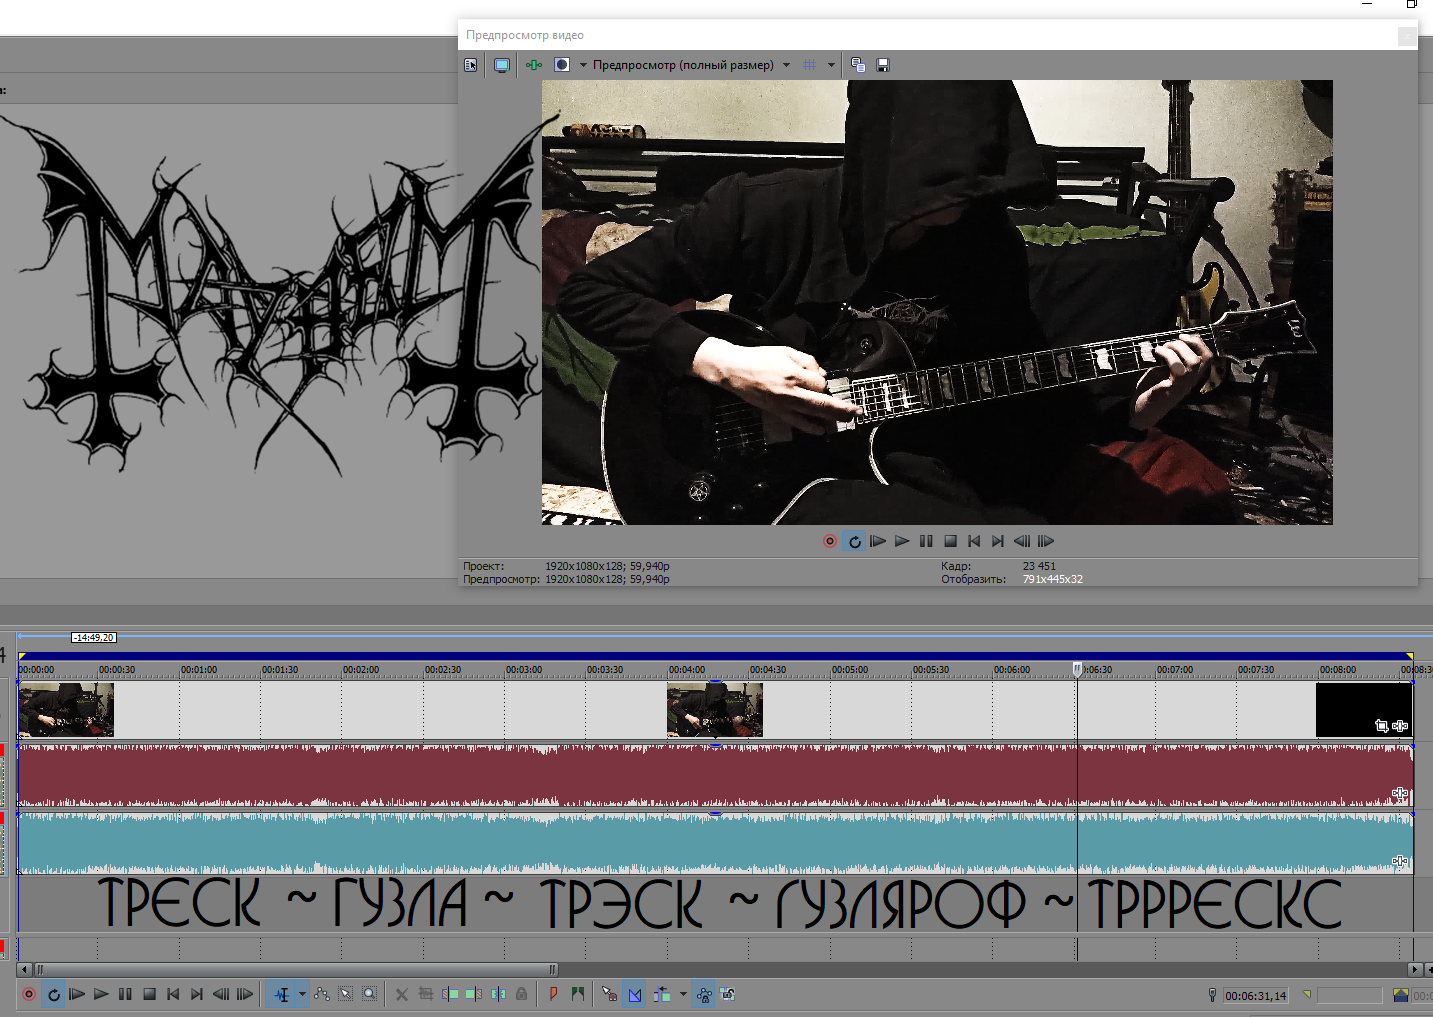Step to previous frame under video preview
The width and height of the screenshot is (1433, 1017).
point(1022,541)
